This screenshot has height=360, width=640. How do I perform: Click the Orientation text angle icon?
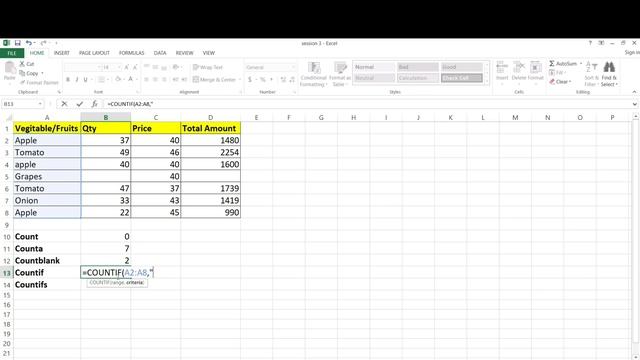(176, 67)
